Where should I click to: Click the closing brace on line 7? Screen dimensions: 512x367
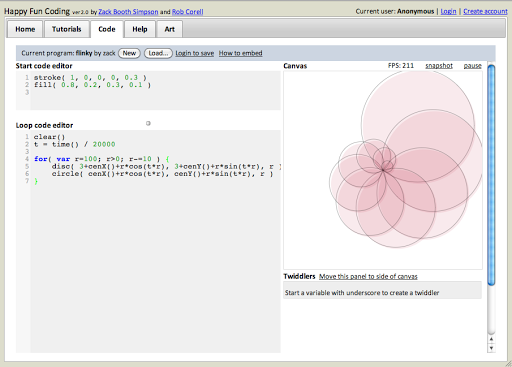tap(36, 181)
